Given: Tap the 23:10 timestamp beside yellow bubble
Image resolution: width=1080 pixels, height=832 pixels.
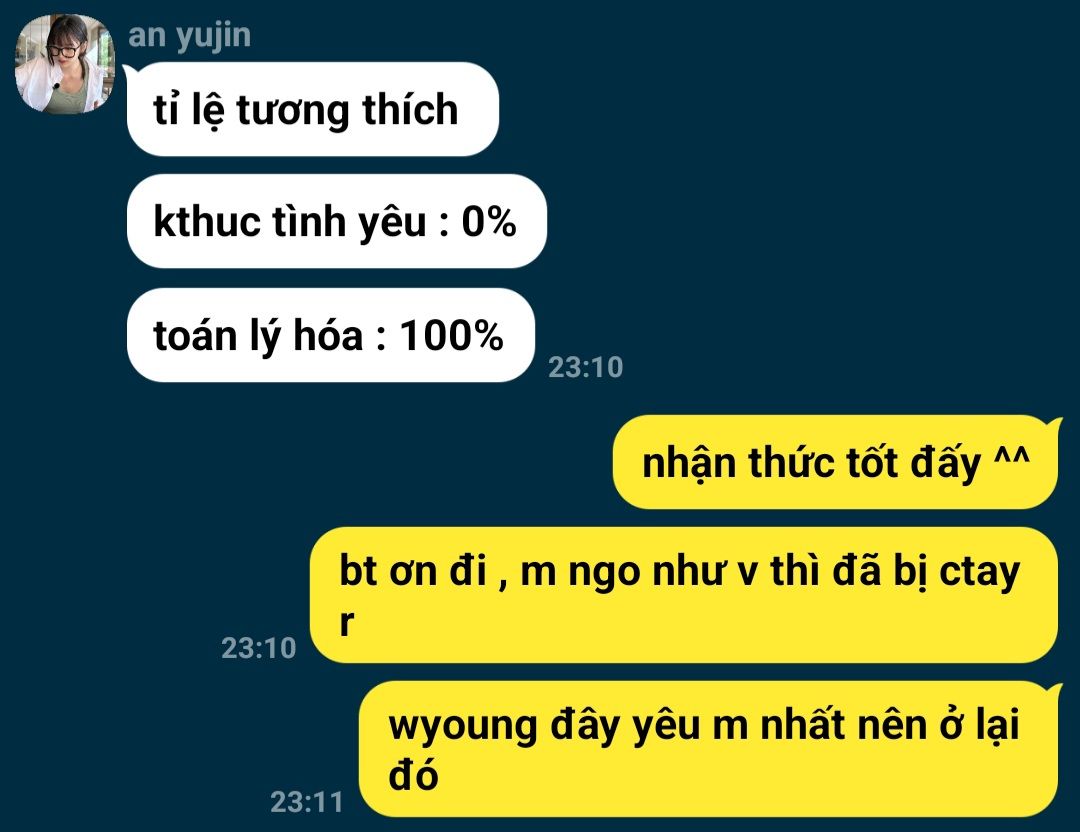Looking at the screenshot, I should pyautogui.click(x=258, y=648).
